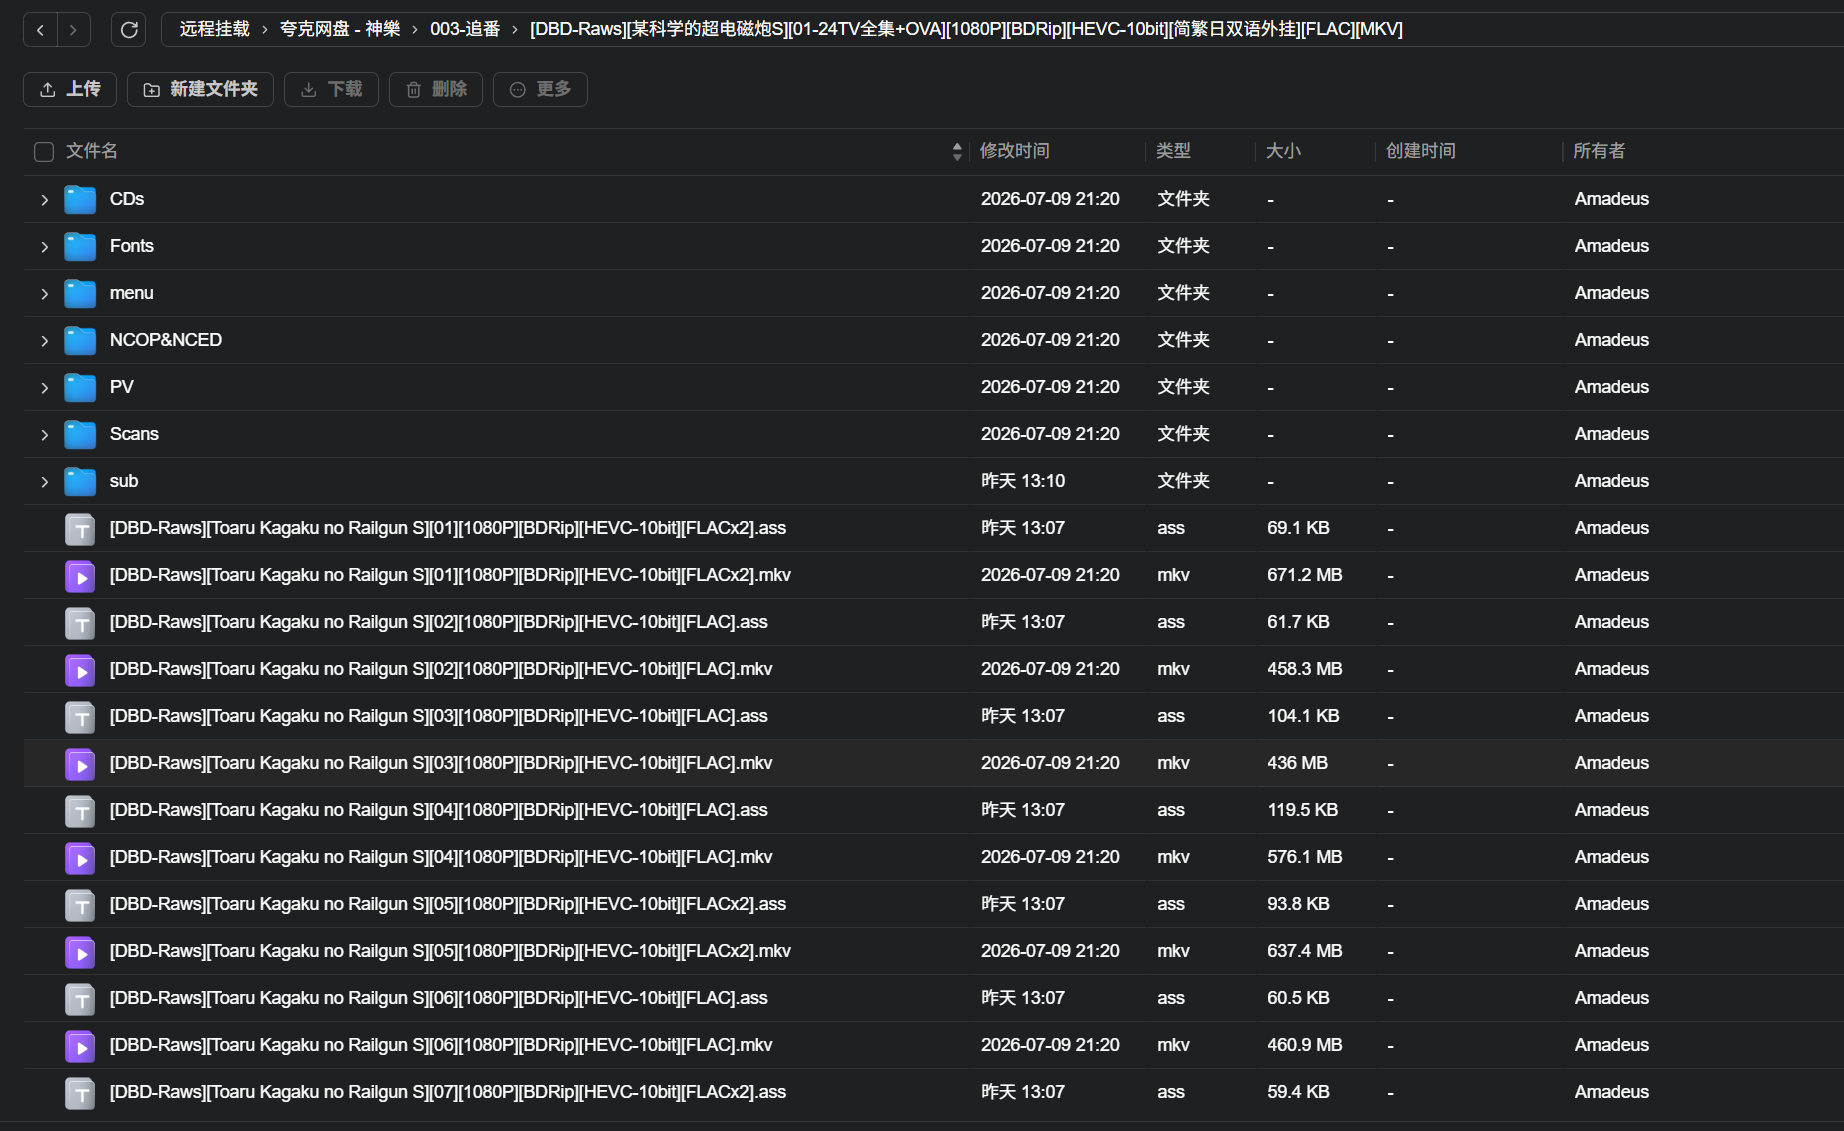Click the refresh icon in navigation bar
The image size is (1844, 1131).
(129, 30)
